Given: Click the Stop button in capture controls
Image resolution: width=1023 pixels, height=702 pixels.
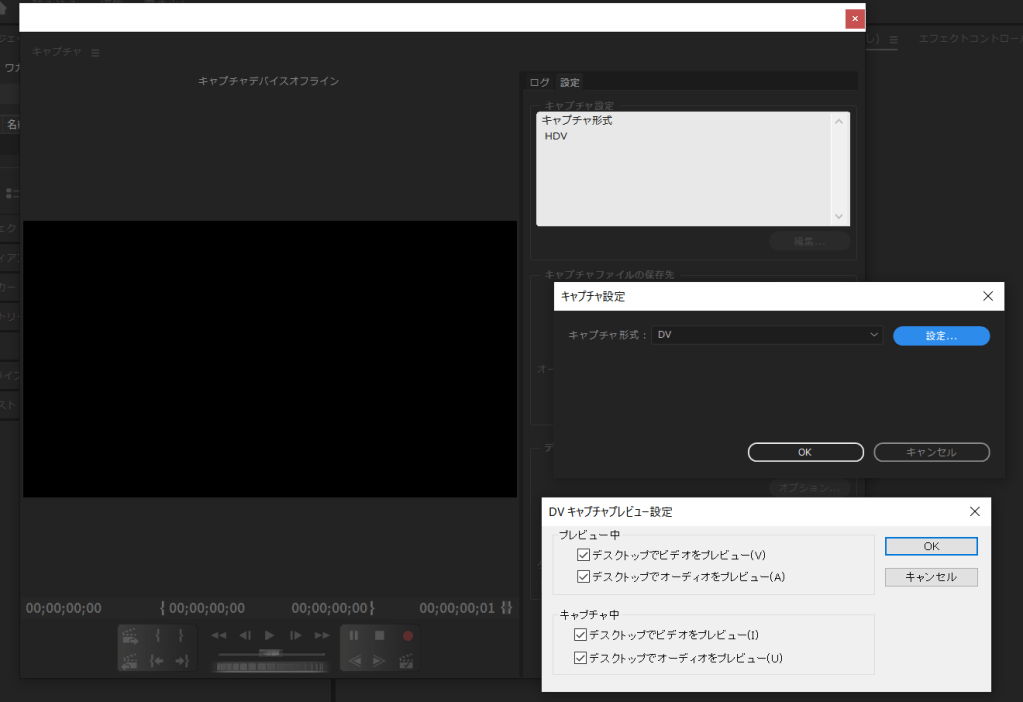Looking at the screenshot, I should pos(380,635).
